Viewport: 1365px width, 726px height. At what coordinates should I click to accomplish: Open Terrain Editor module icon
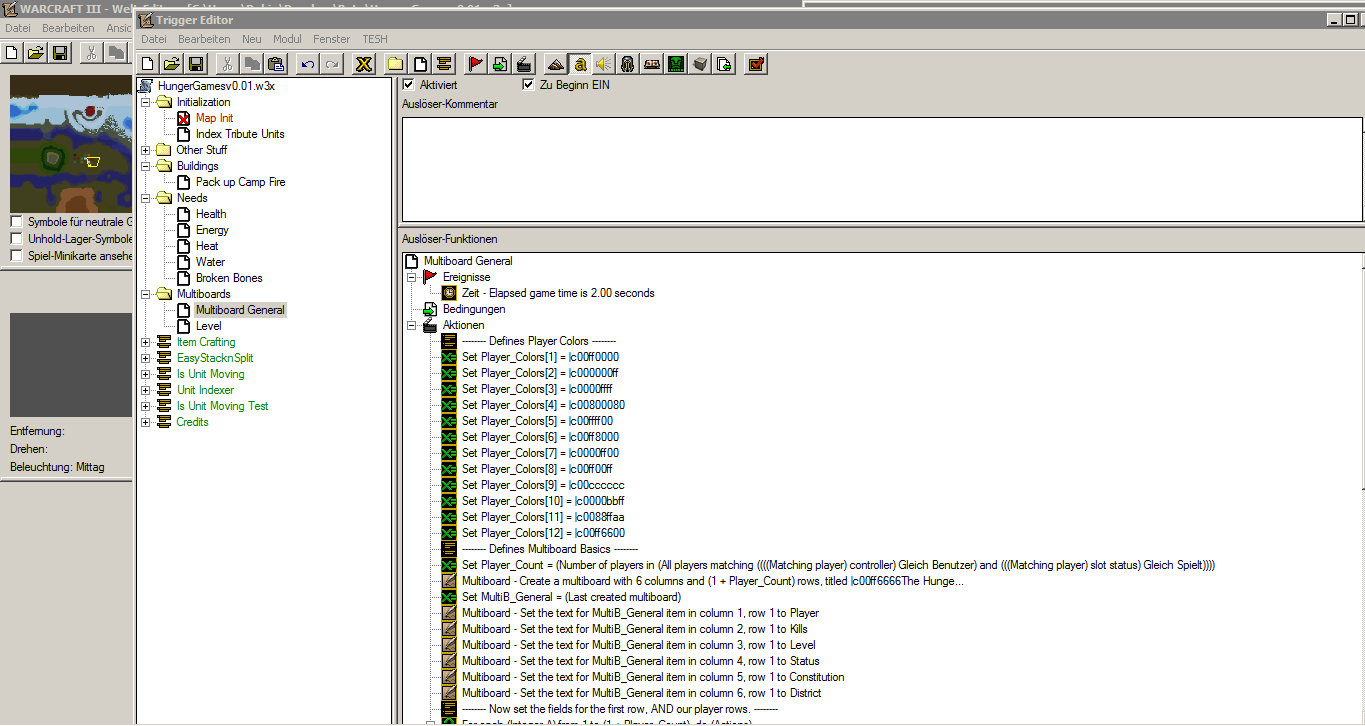click(556, 64)
